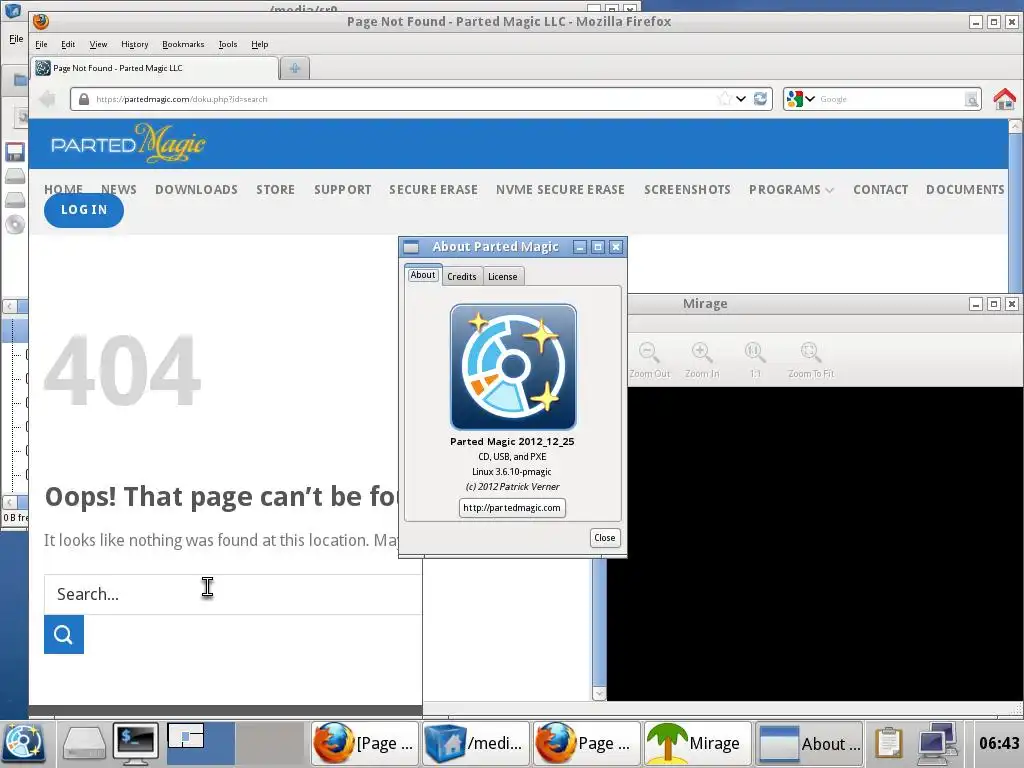
Task: Open the DOCUMENTS navigation link
Action: click(x=965, y=189)
